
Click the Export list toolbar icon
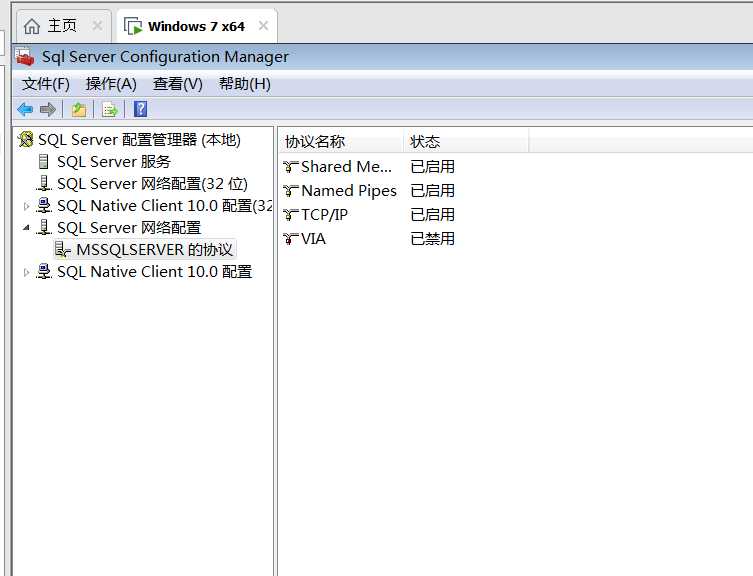tap(109, 110)
